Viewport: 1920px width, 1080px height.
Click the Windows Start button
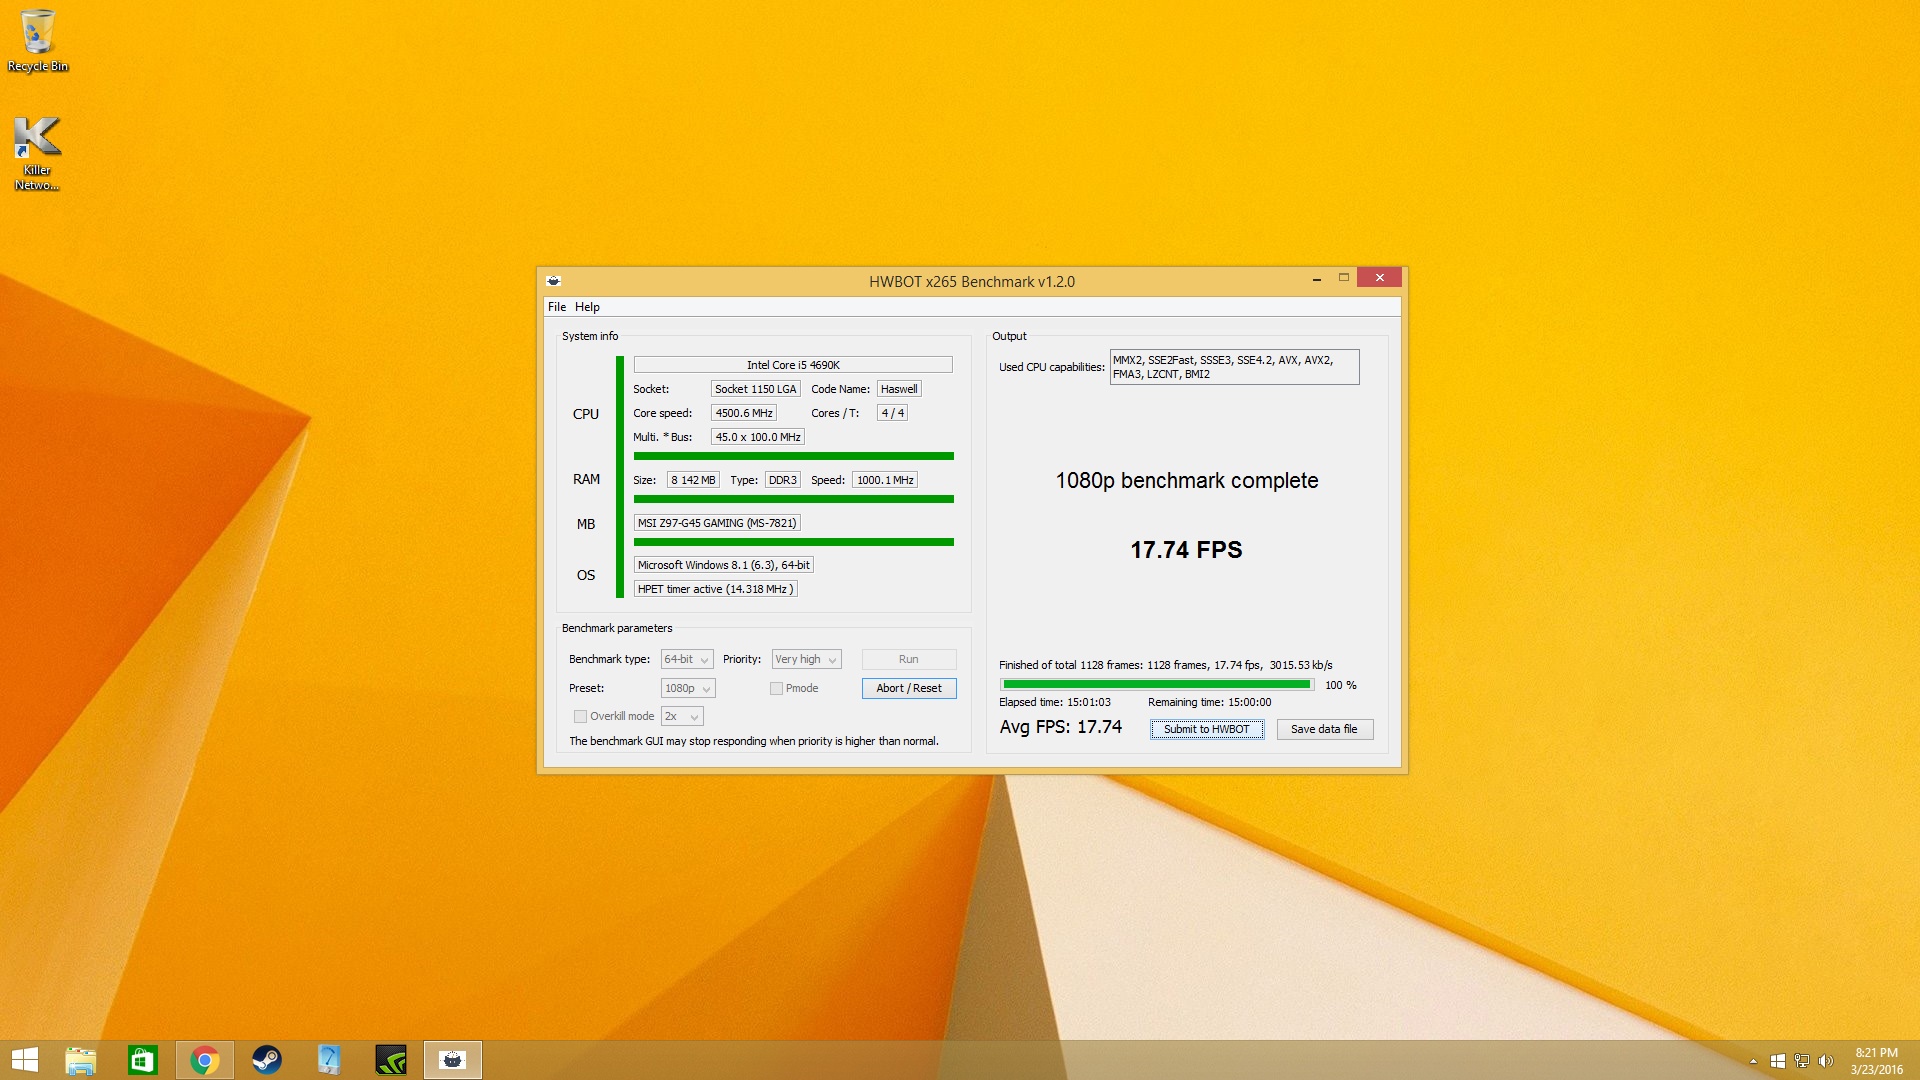[24, 1060]
